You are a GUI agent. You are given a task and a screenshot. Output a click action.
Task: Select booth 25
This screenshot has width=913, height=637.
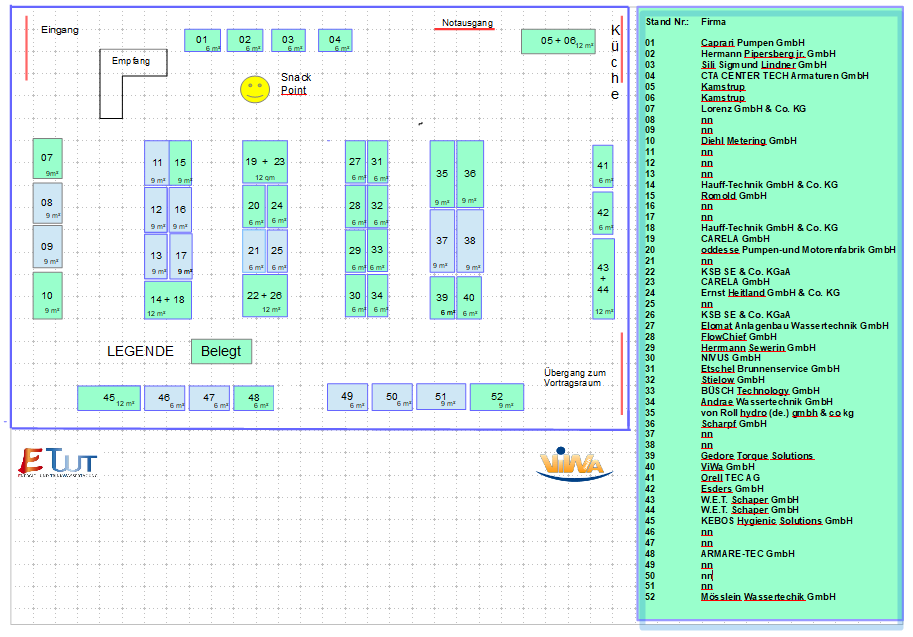[x=277, y=251]
